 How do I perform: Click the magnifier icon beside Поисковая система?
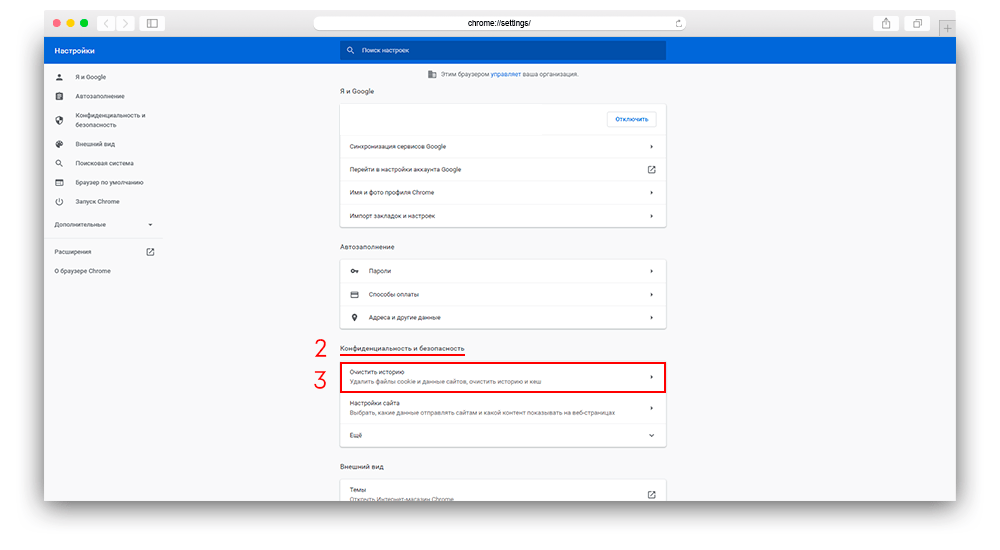click(x=59, y=163)
